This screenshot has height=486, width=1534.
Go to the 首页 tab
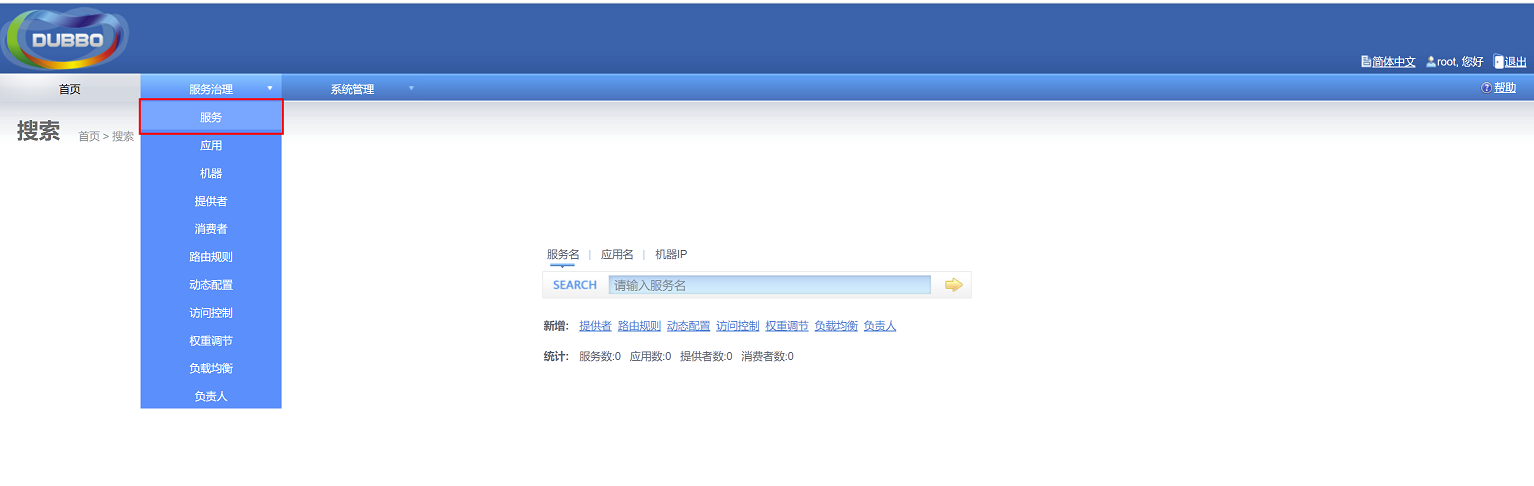(70, 89)
